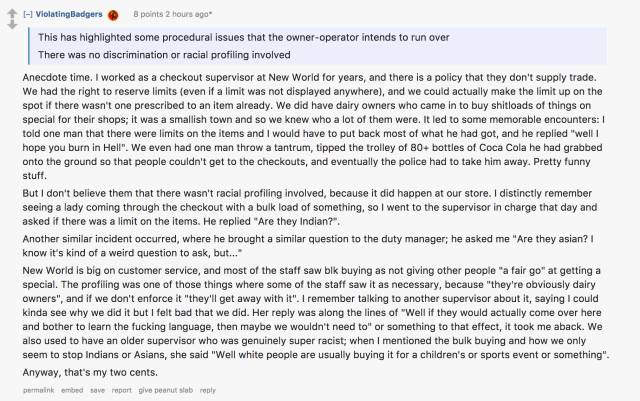Click the embed link under the comment
Screen dimensions: 640x401
point(72,390)
